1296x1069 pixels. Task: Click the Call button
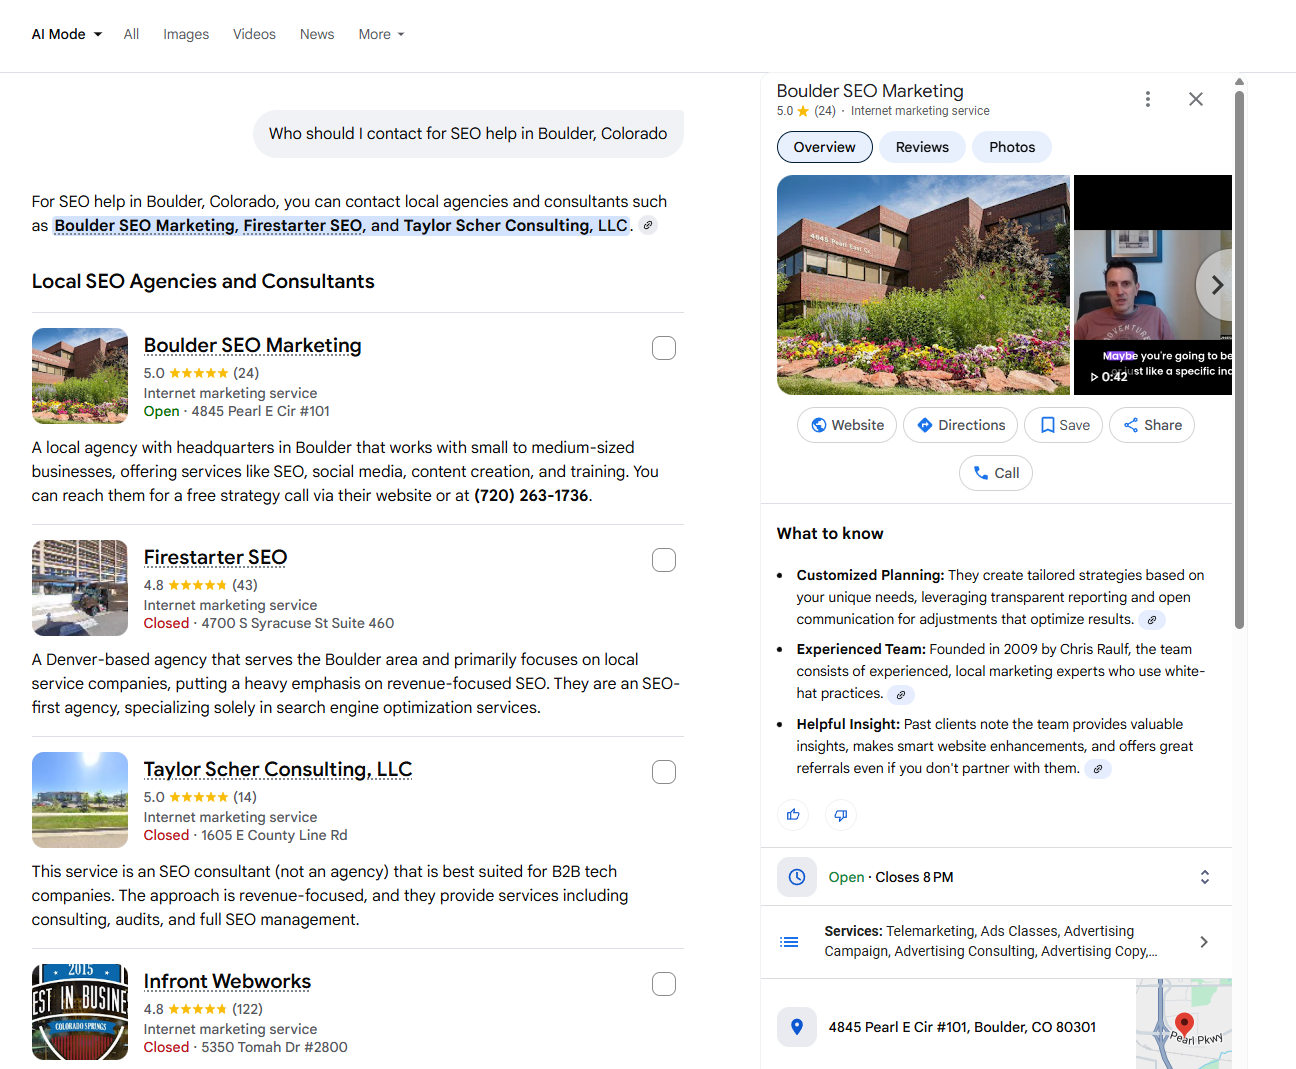tap(995, 472)
